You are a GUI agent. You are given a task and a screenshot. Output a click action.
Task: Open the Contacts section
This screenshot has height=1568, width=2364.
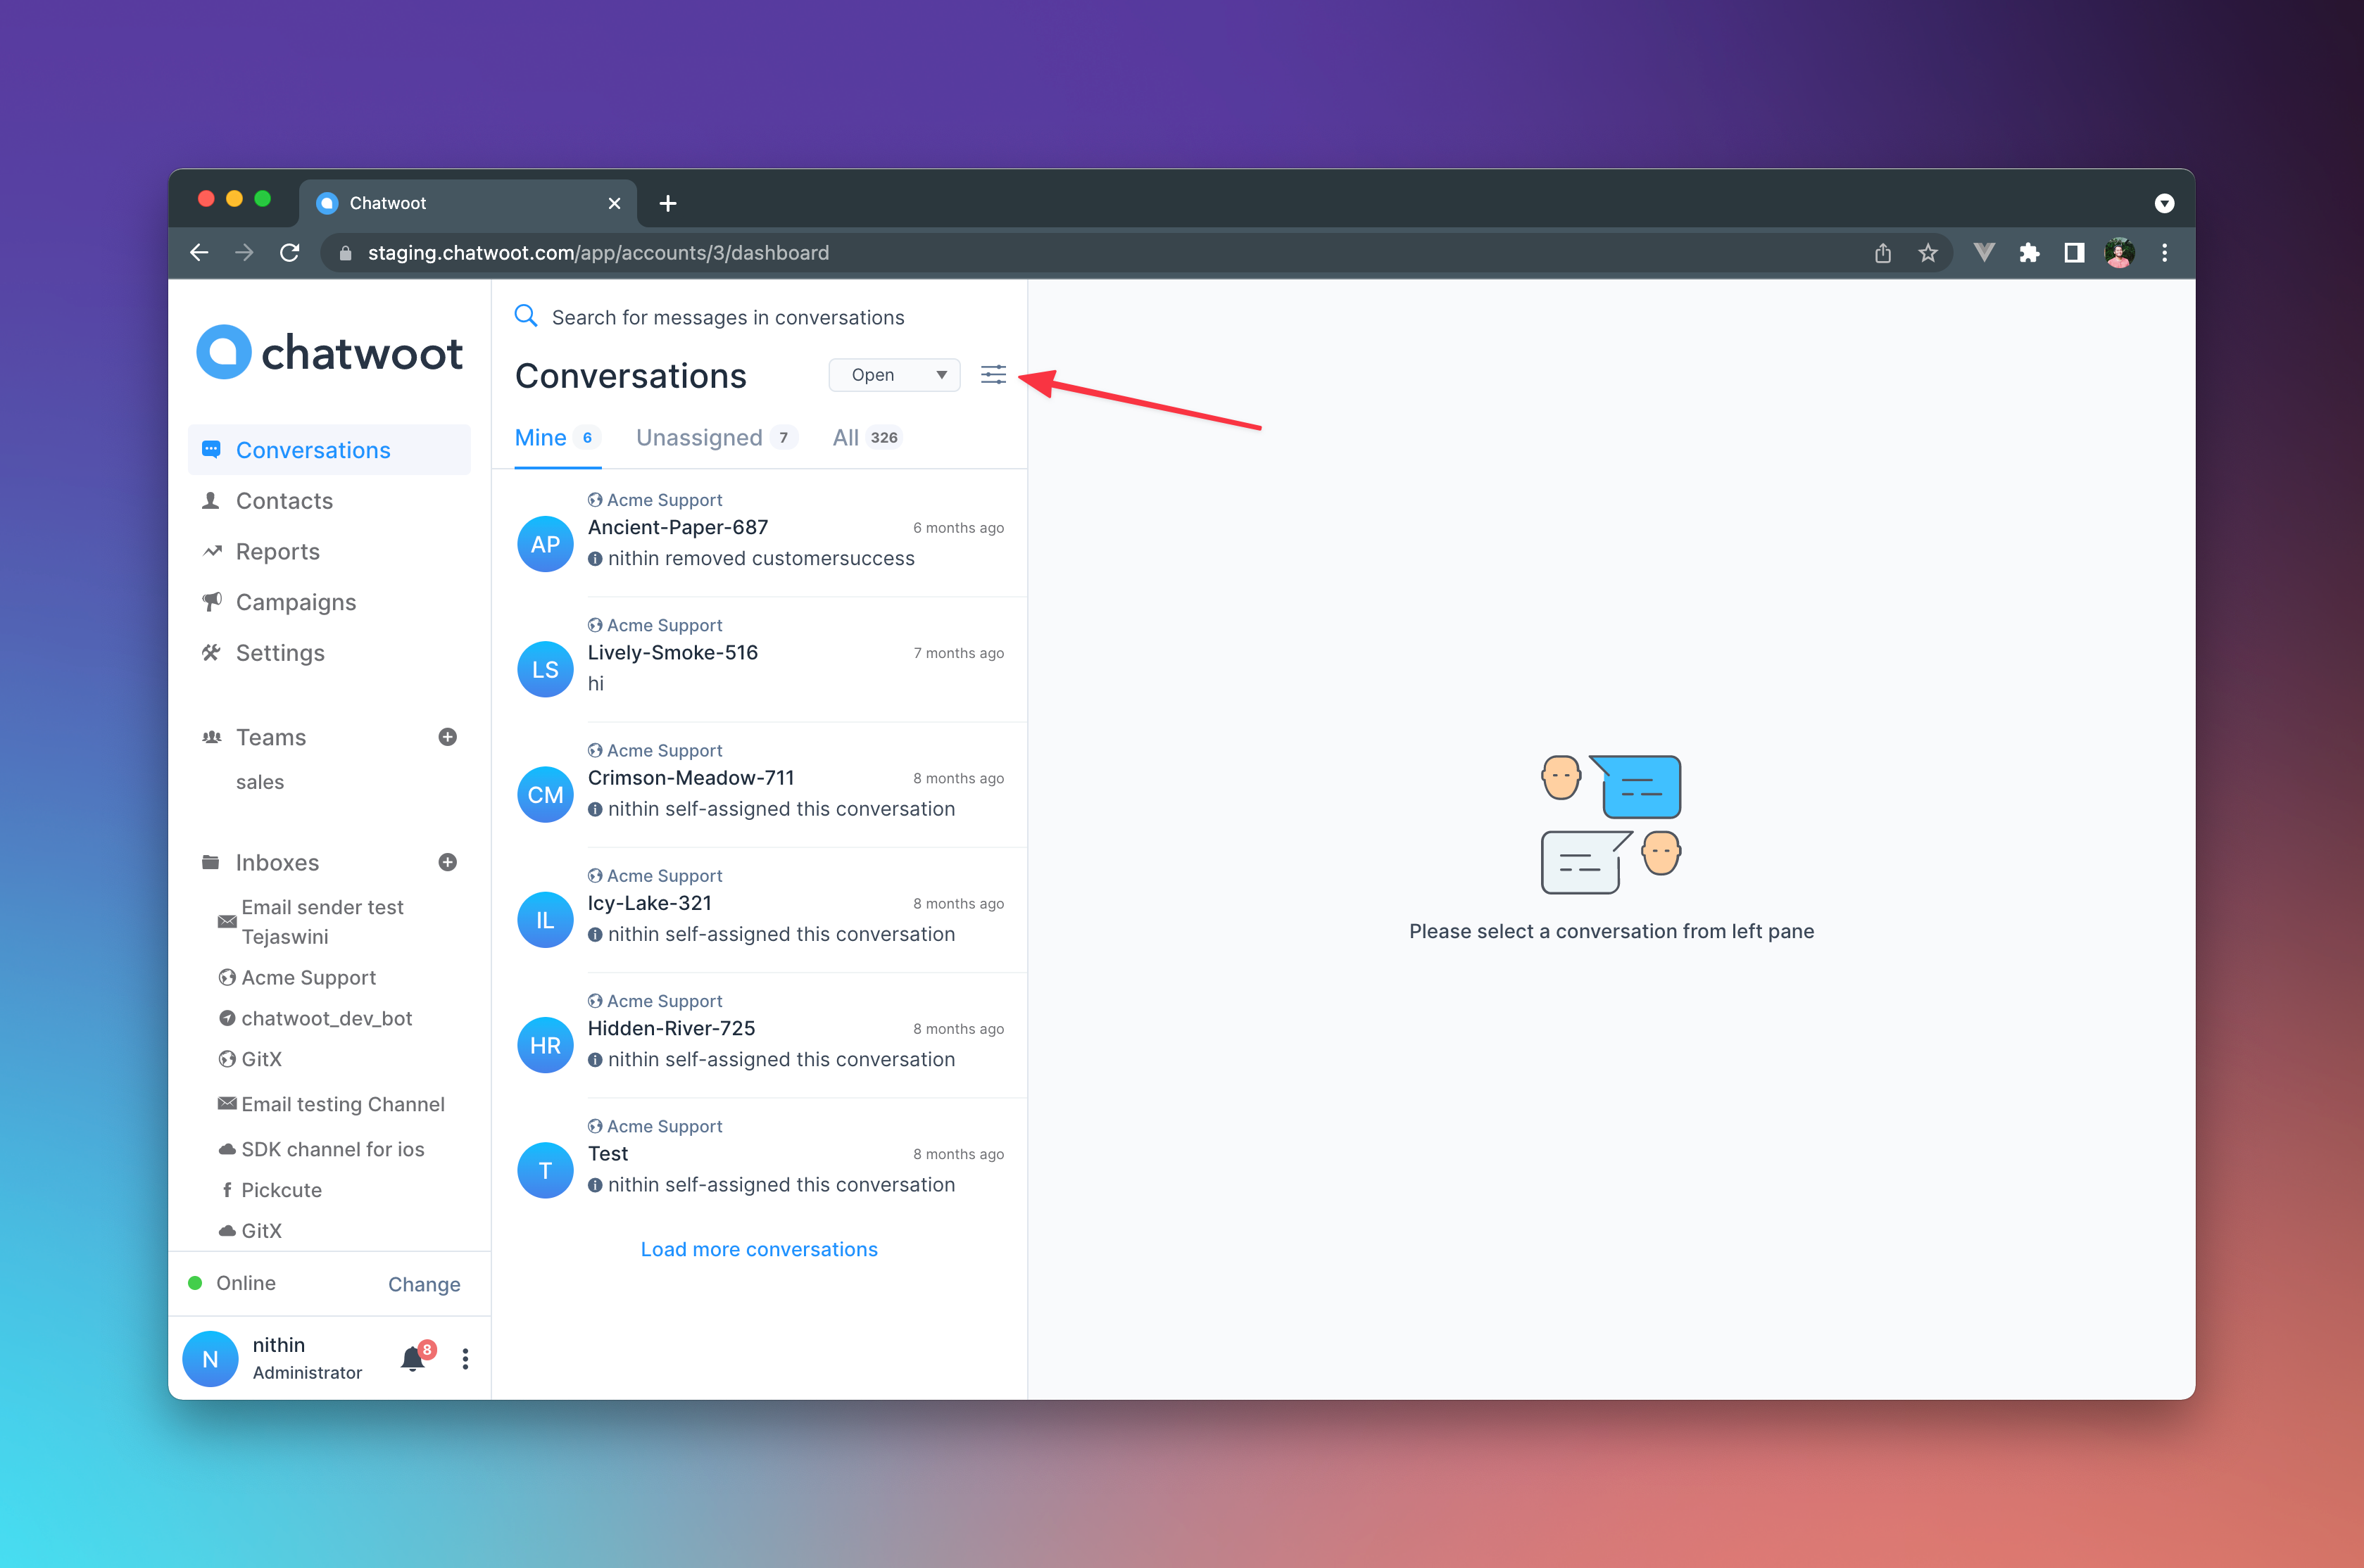click(x=285, y=500)
